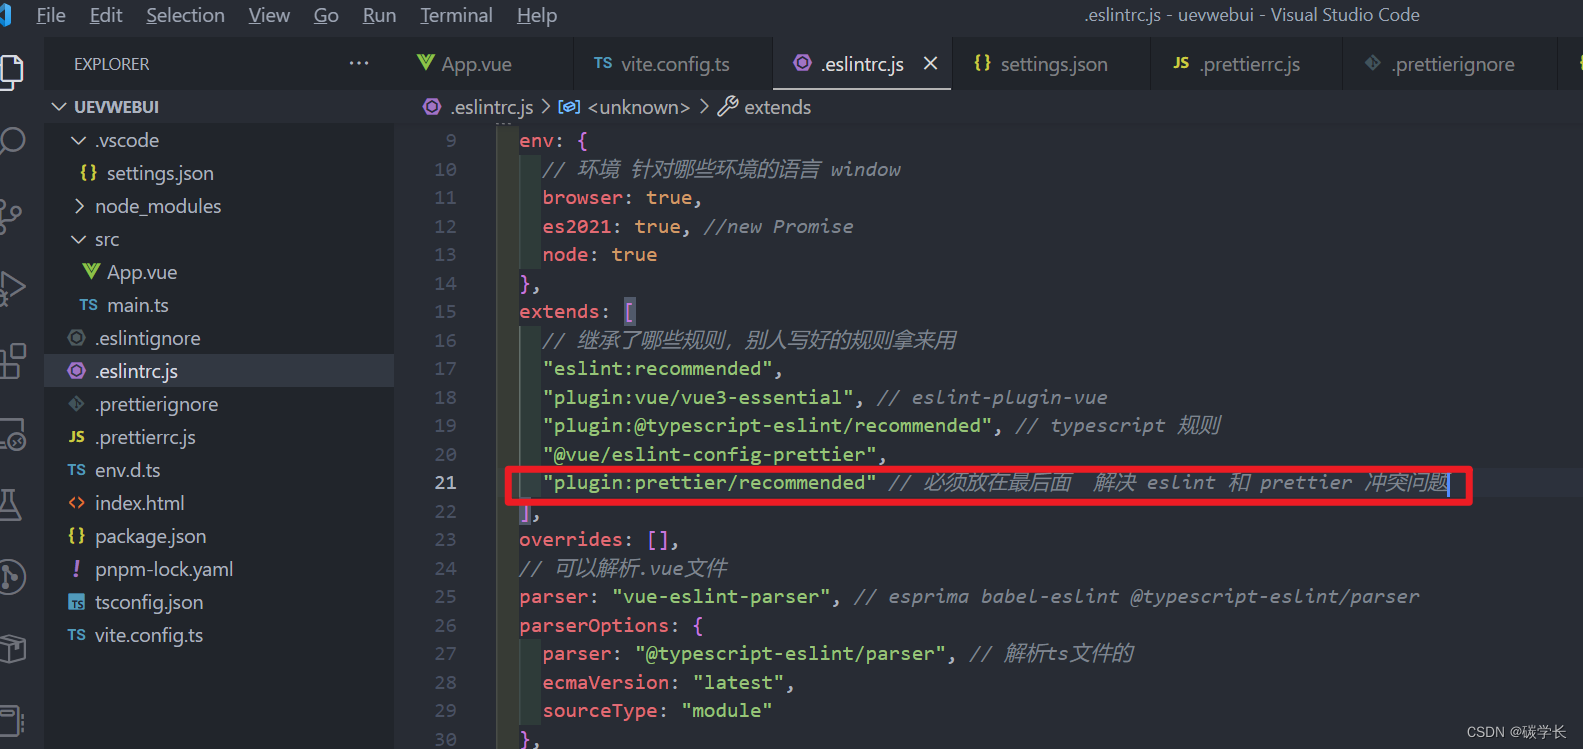Screen dimensions: 1583x749
Task: Open the Git graph icon in activity bar
Action: tap(10, 577)
